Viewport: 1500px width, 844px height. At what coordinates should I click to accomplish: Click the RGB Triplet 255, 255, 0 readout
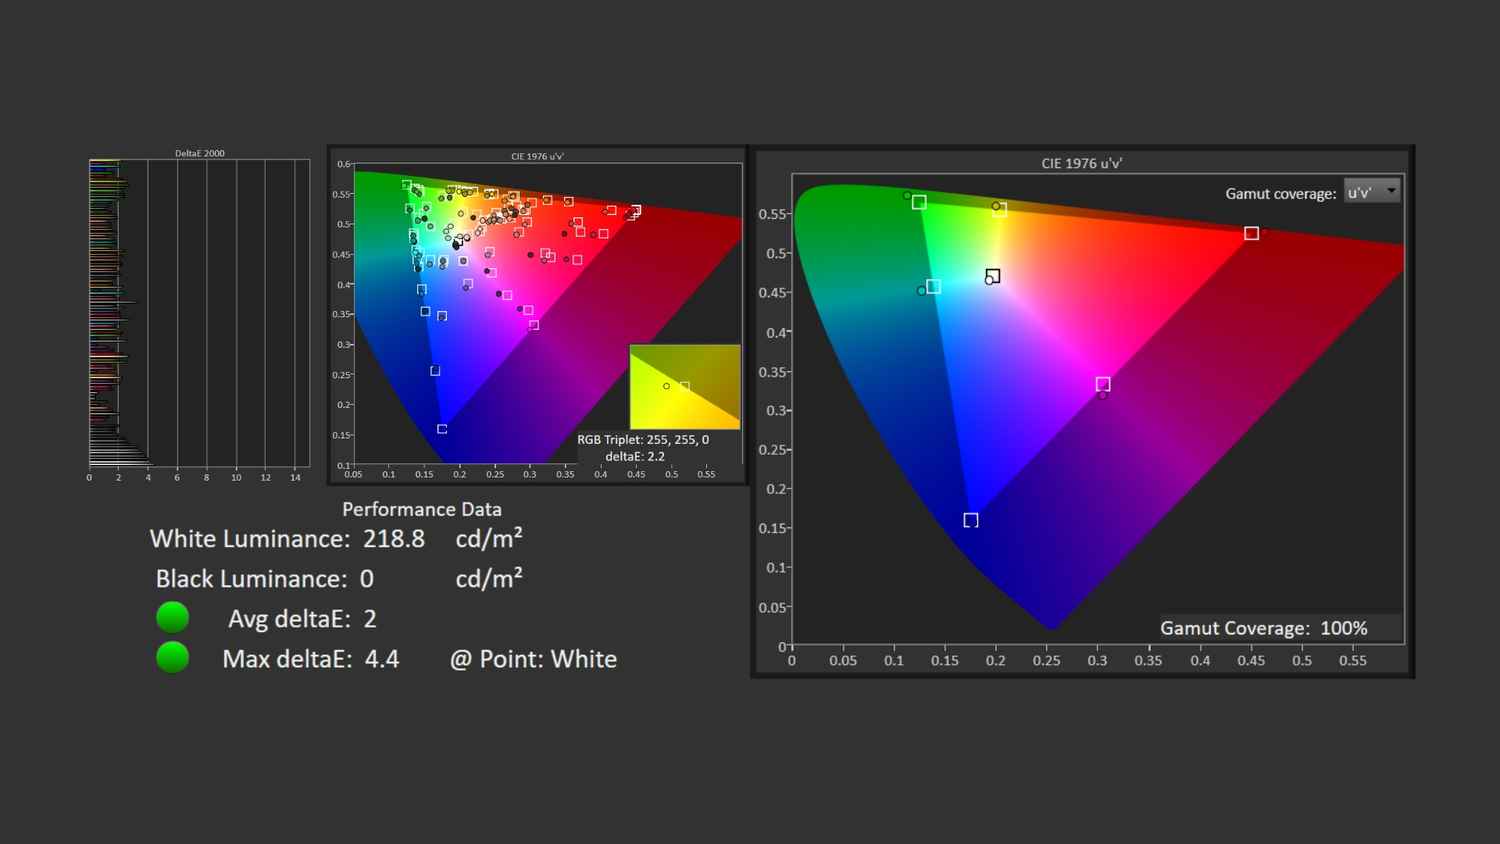pos(643,440)
